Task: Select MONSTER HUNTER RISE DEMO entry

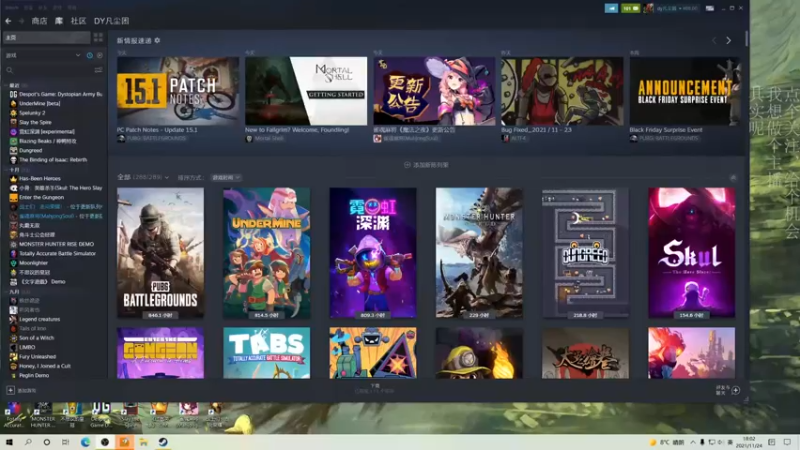Action: [52, 244]
